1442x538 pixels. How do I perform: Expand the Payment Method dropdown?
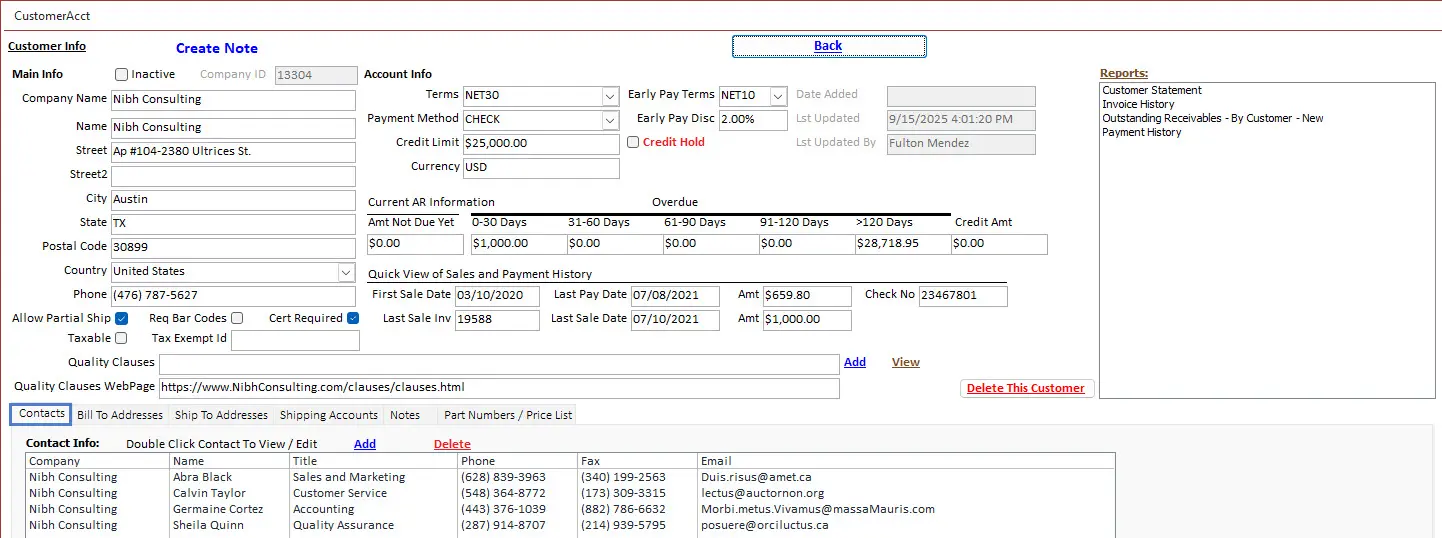pos(610,120)
